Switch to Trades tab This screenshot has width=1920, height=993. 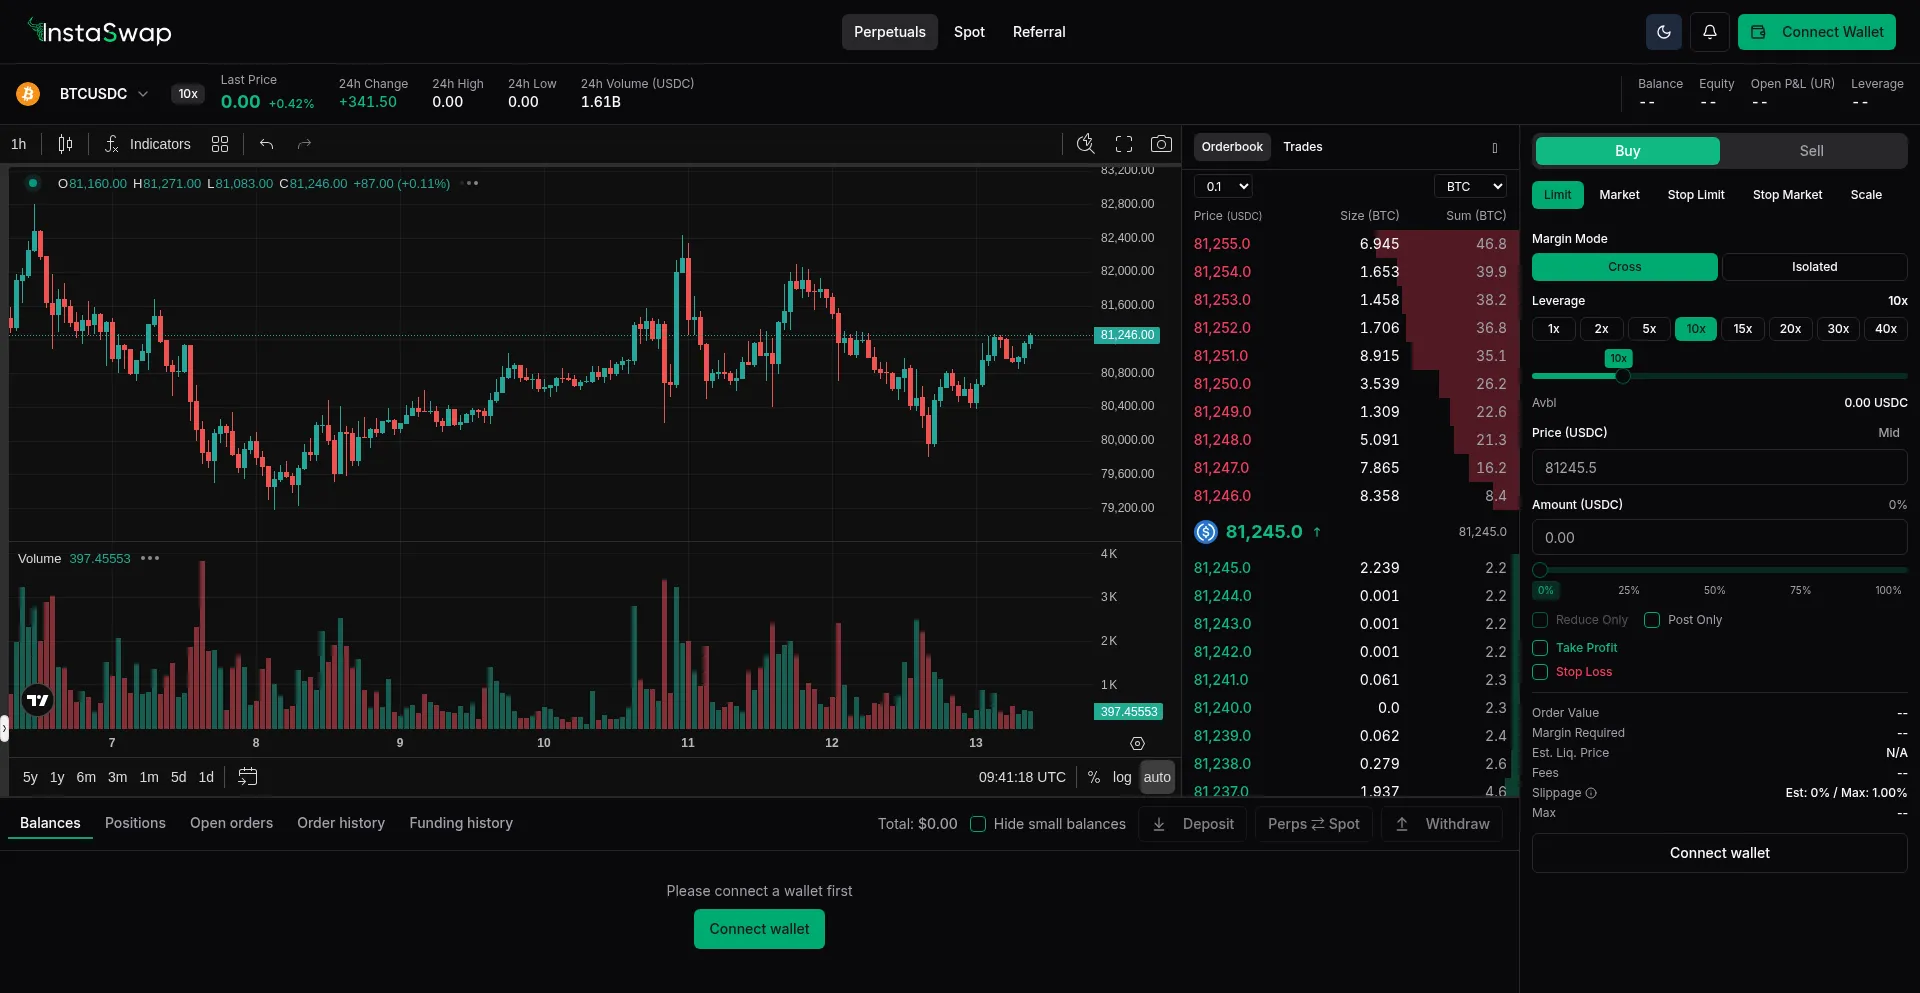tap(1303, 147)
